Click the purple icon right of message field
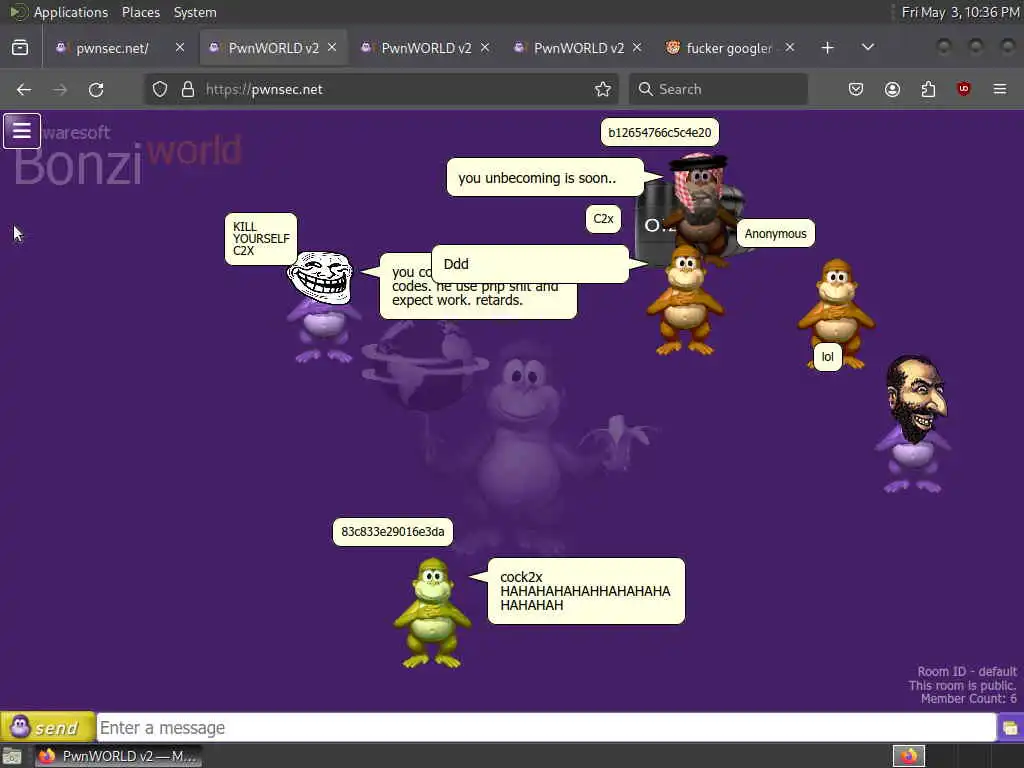1024x768 pixels. click(x=1010, y=728)
